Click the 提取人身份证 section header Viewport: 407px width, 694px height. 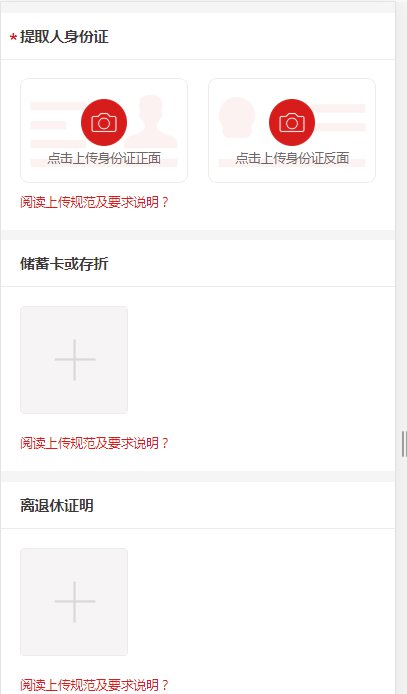[64, 37]
